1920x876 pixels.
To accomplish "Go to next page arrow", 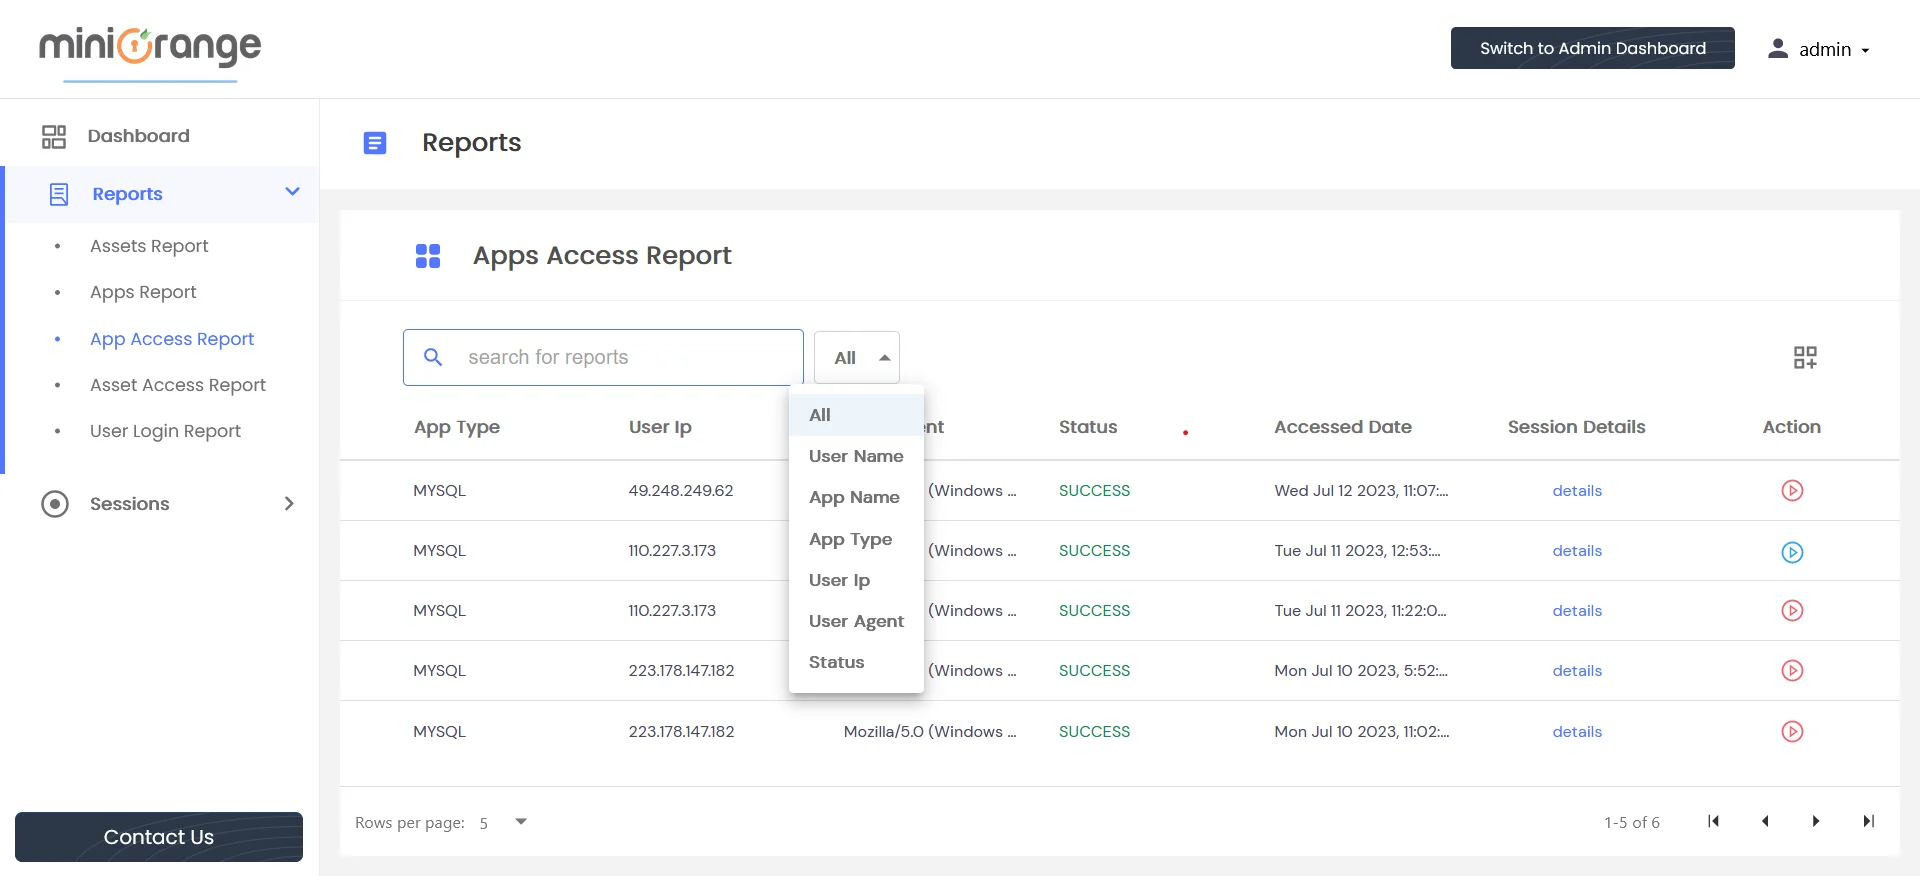I will [1816, 821].
